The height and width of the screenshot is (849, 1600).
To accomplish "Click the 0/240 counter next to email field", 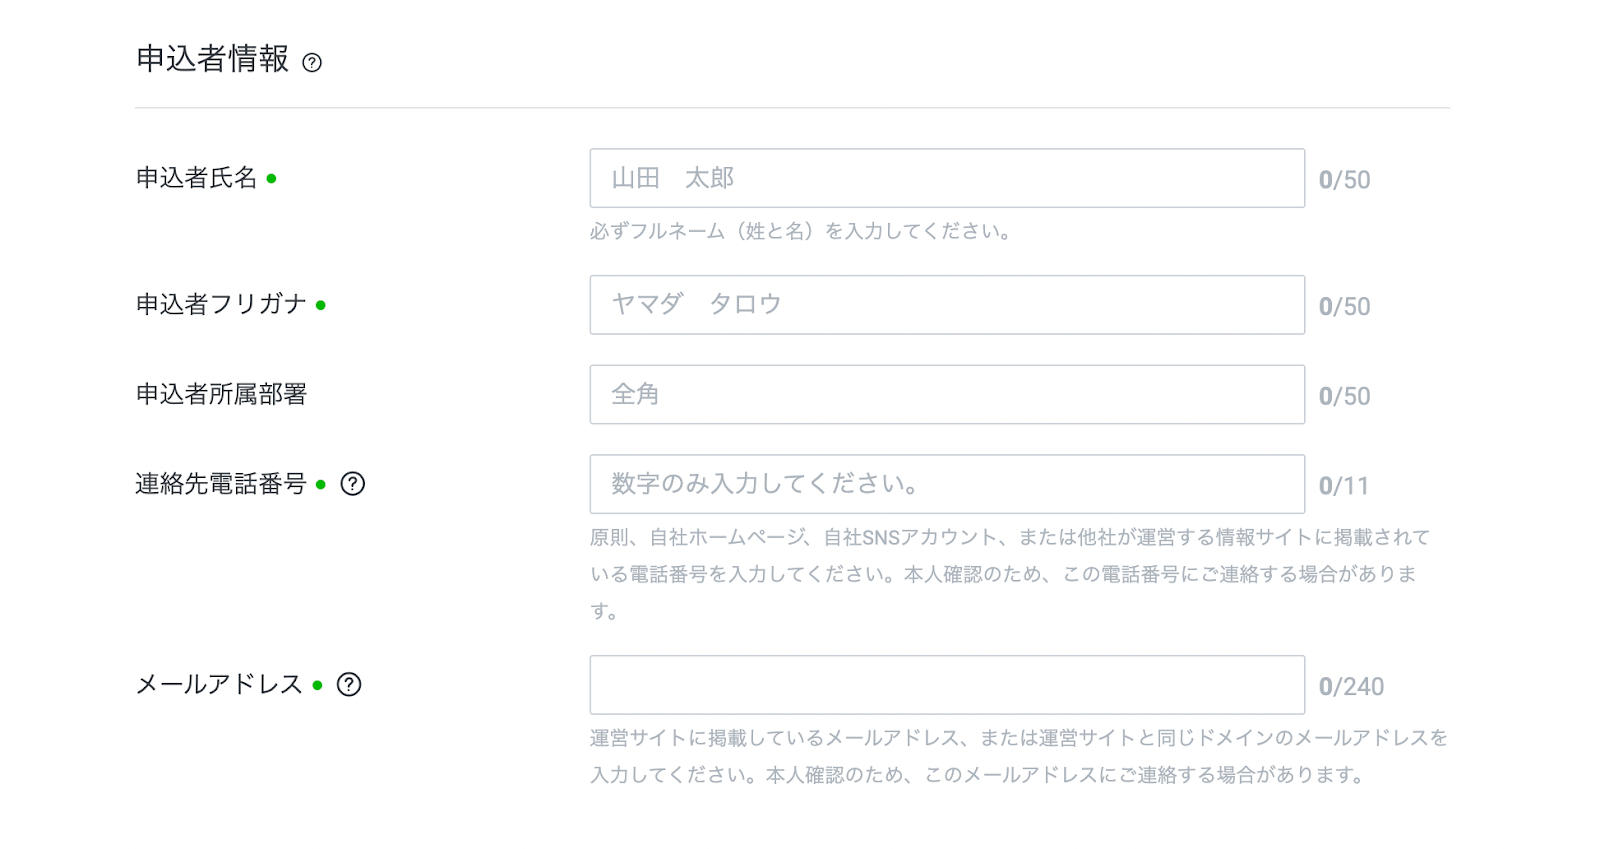I will [x=1351, y=687].
